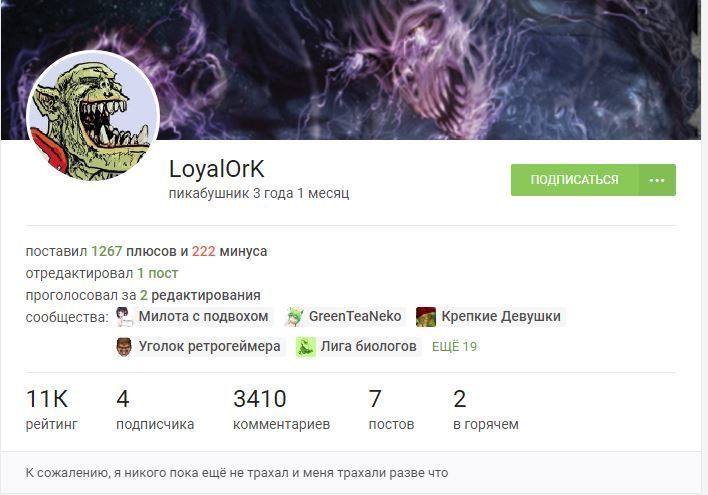Open the GreenTeaNeko community icon
The height and width of the screenshot is (495, 708).
pos(294,317)
